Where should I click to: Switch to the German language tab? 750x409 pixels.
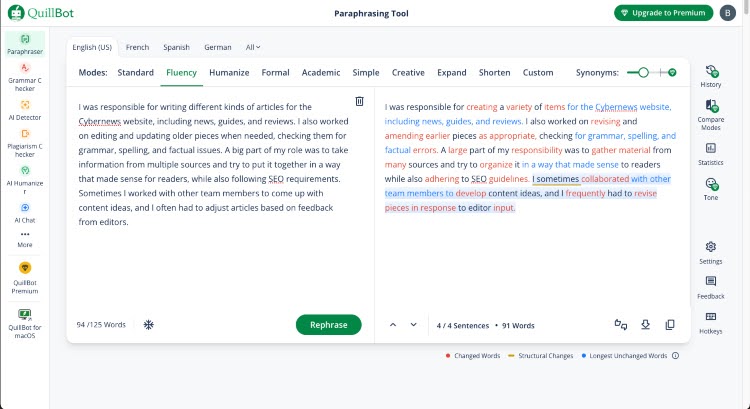pyautogui.click(x=218, y=47)
